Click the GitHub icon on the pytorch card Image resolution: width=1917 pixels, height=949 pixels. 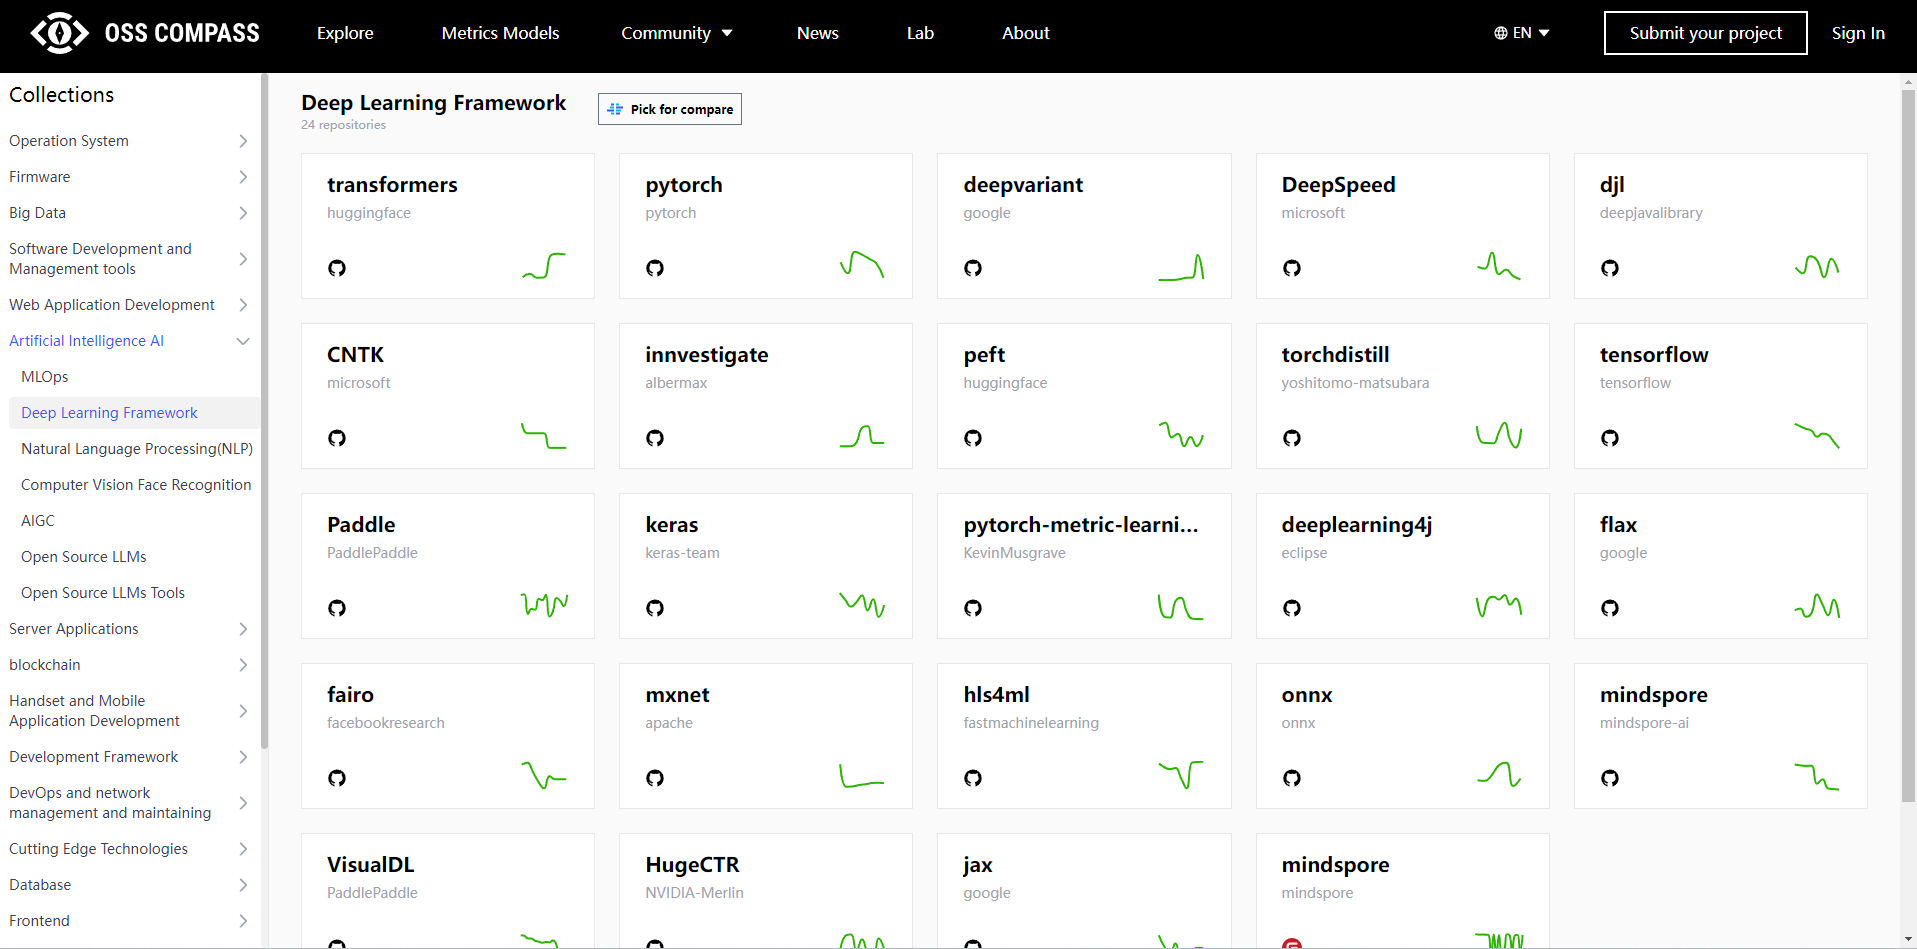[655, 268]
